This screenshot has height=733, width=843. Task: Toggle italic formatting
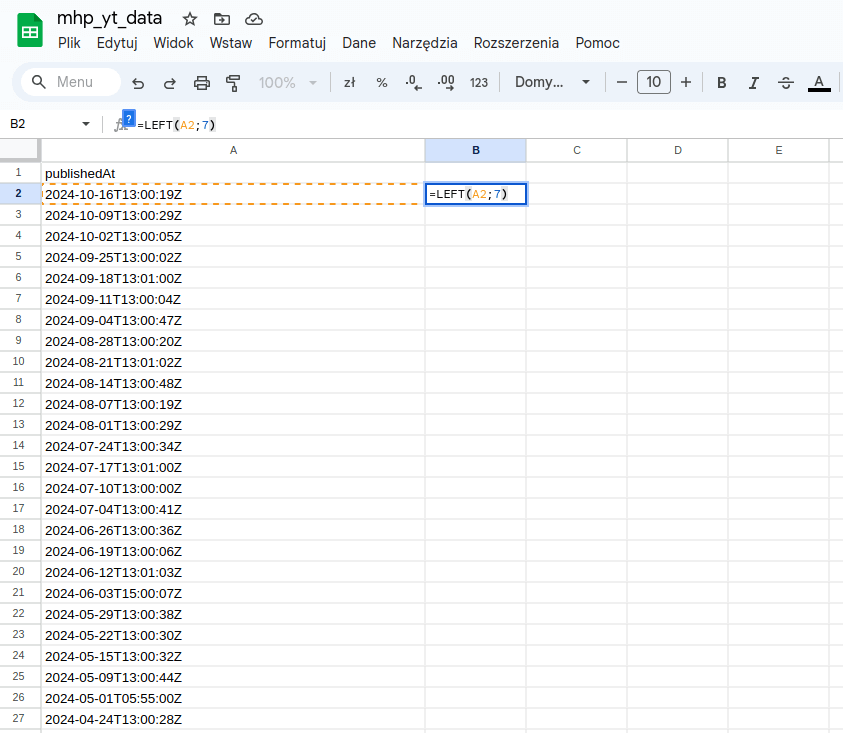coord(753,83)
